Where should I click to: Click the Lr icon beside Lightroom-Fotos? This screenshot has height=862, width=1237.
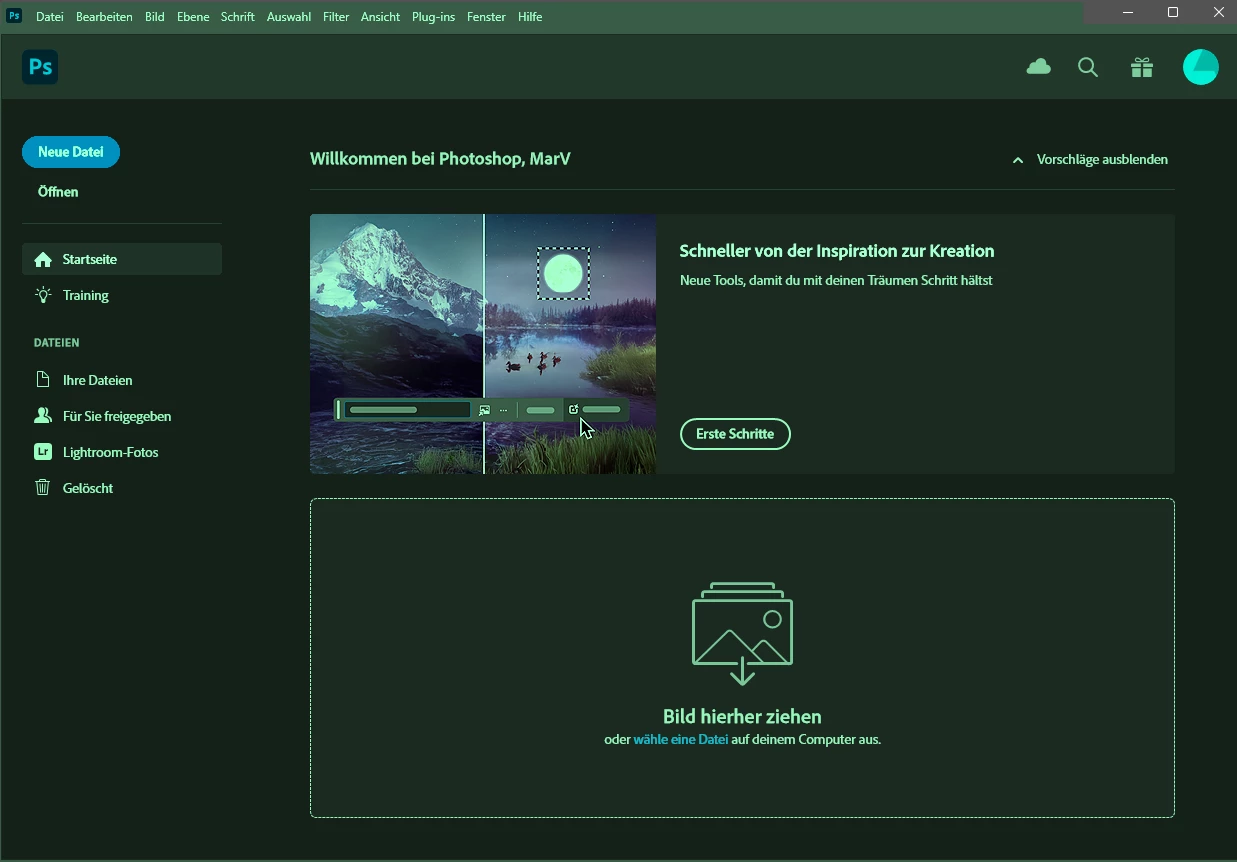43,452
